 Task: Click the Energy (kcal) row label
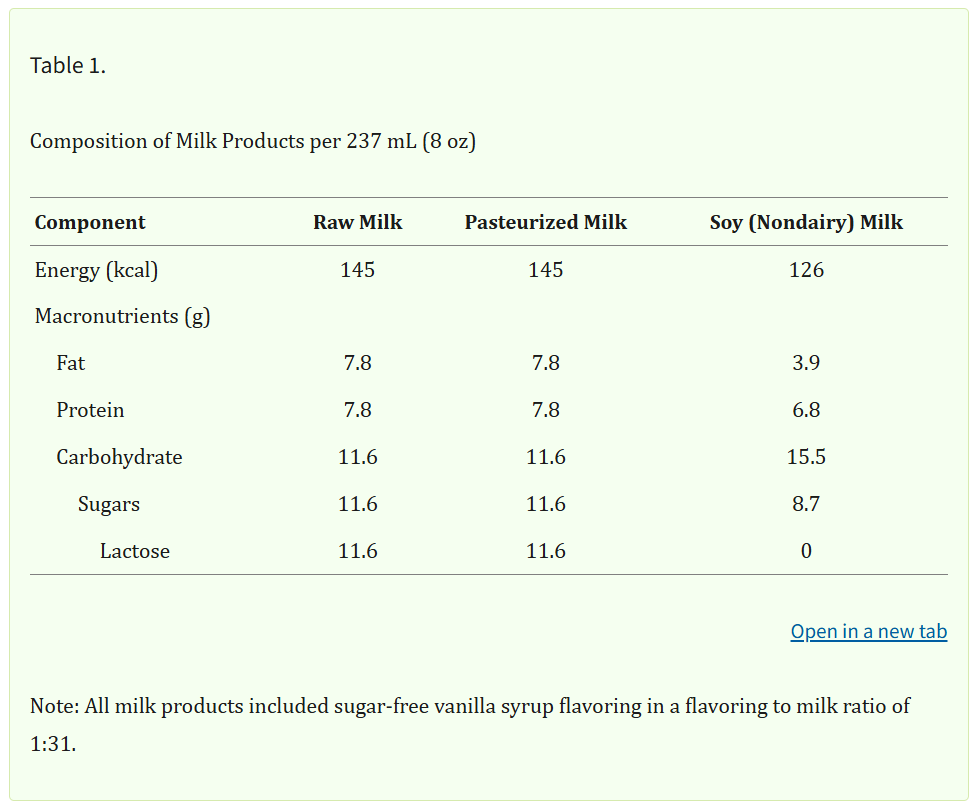pos(96,270)
